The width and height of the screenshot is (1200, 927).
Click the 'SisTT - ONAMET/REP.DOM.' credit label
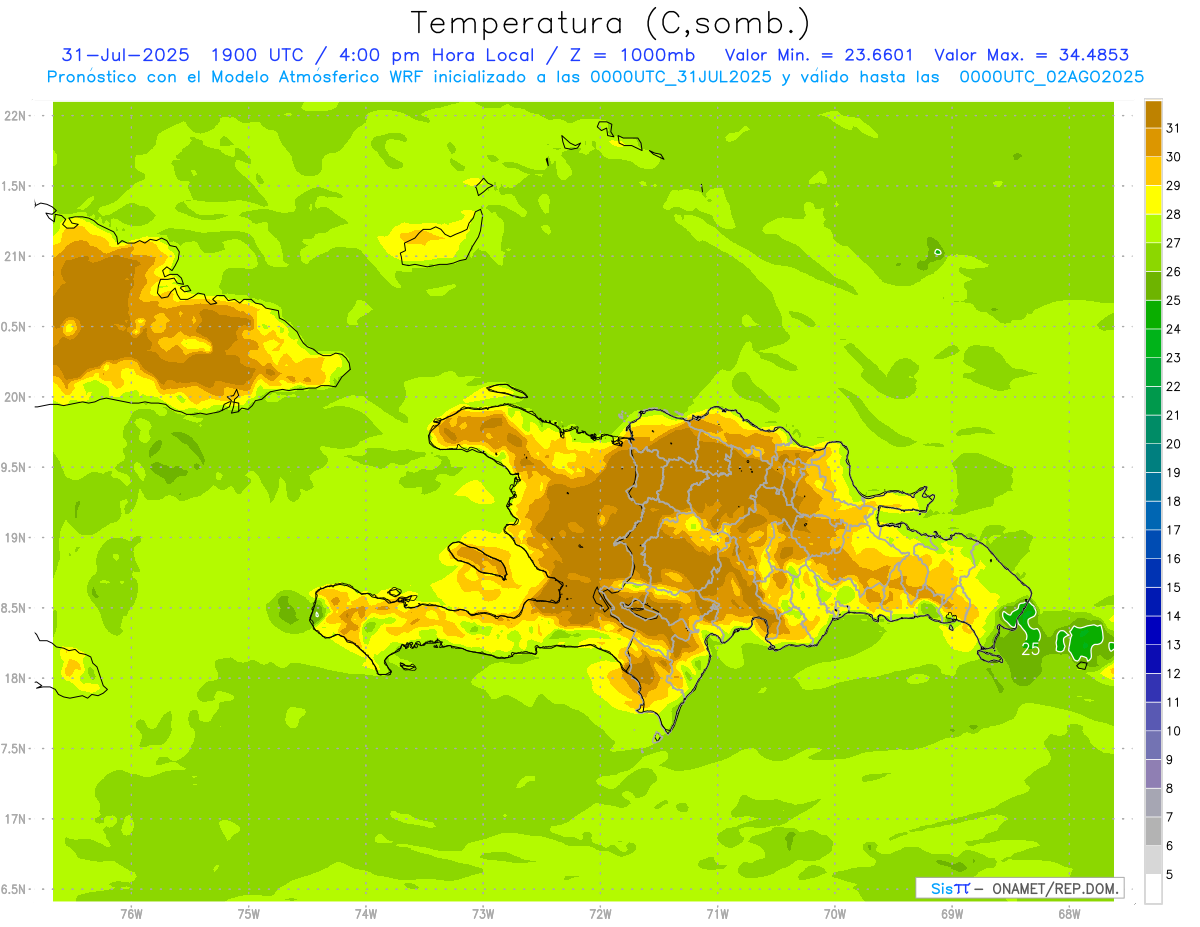point(1020,888)
